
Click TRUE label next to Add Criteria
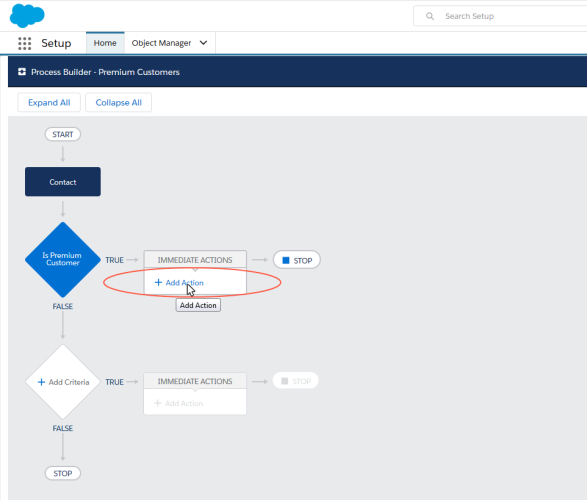click(x=115, y=382)
